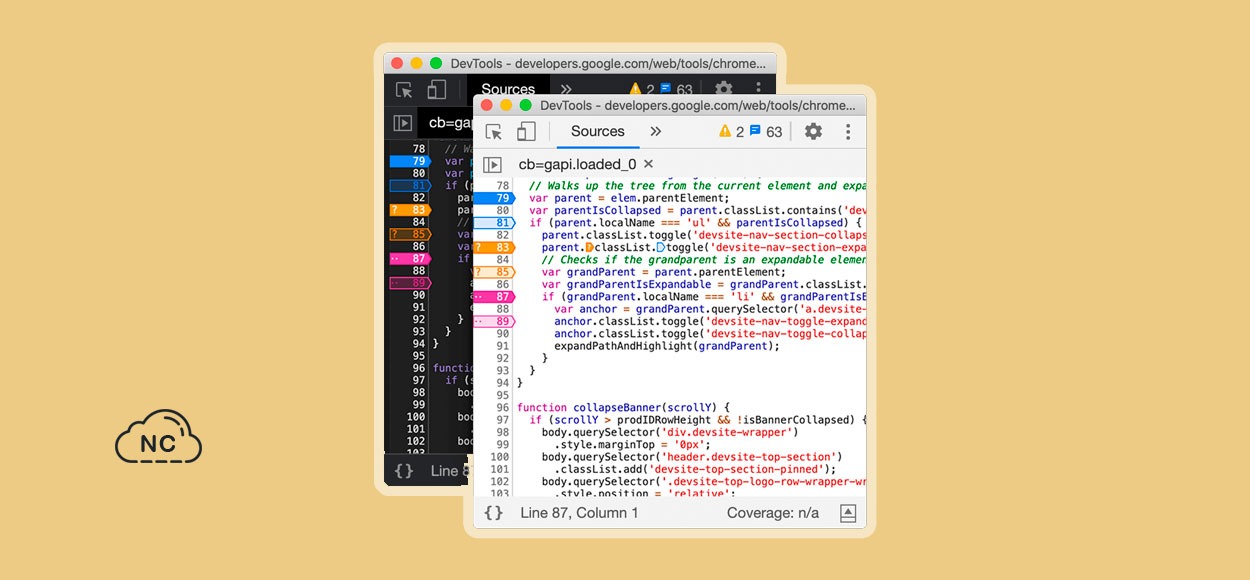
Task: Close the cb=gapi.loaded_0 file tab
Action: coord(648,164)
